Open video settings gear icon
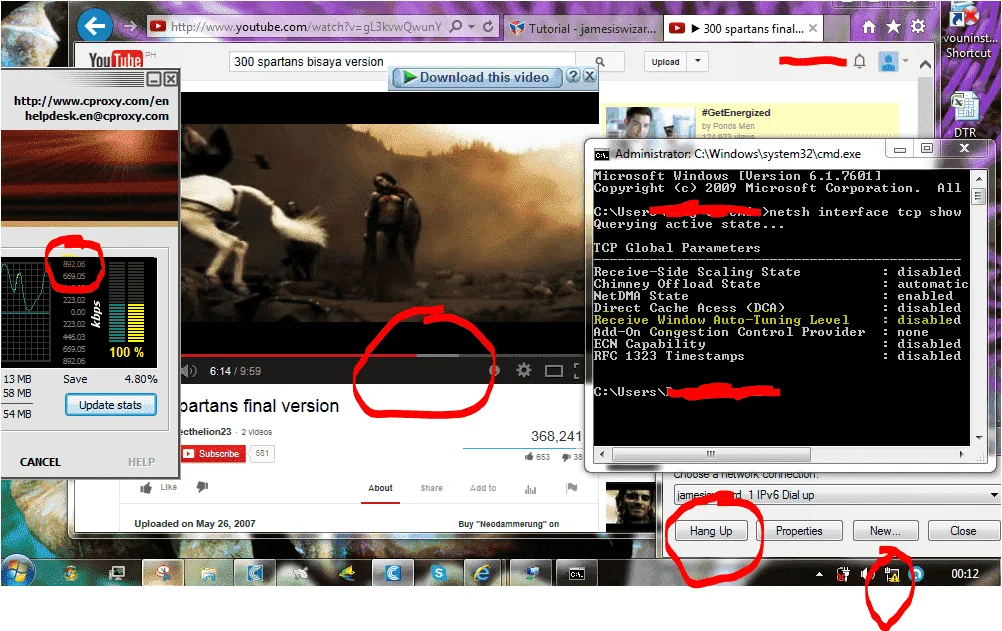Screen dimensions: 1002x631 coord(524,370)
